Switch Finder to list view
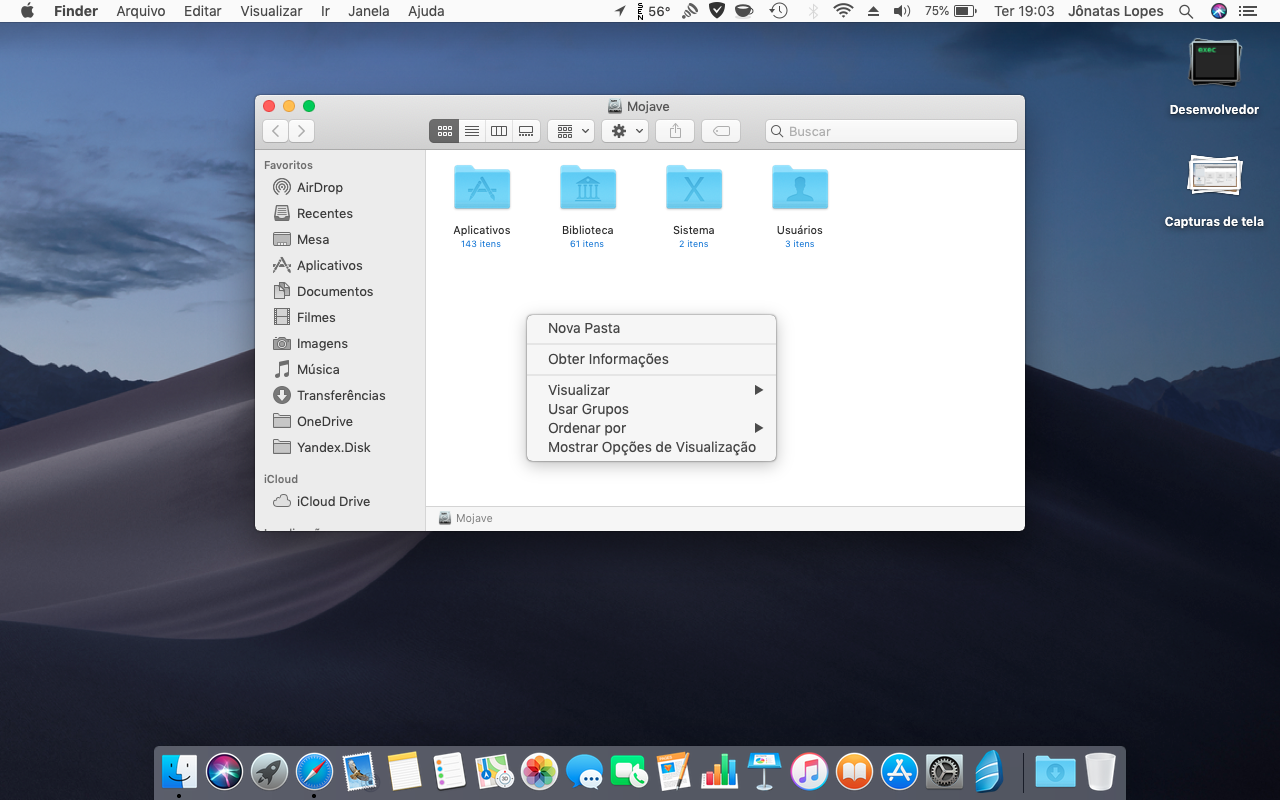 point(472,131)
